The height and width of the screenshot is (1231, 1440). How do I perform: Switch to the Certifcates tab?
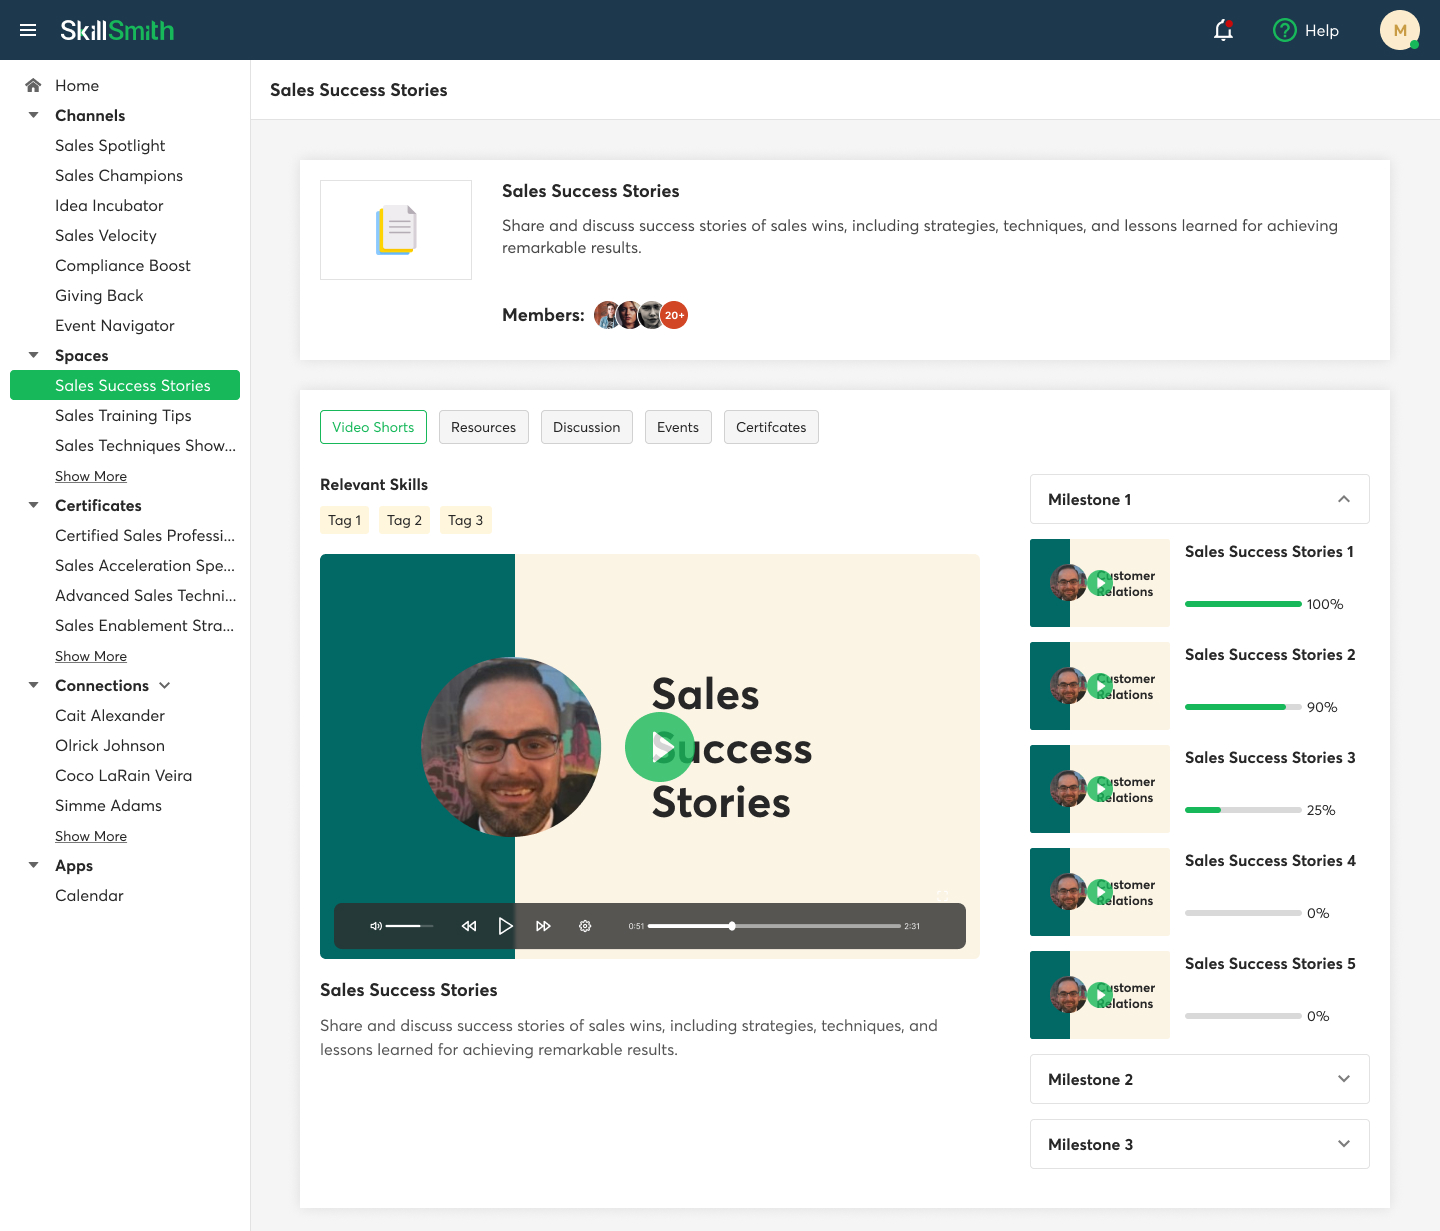click(x=771, y=427)
